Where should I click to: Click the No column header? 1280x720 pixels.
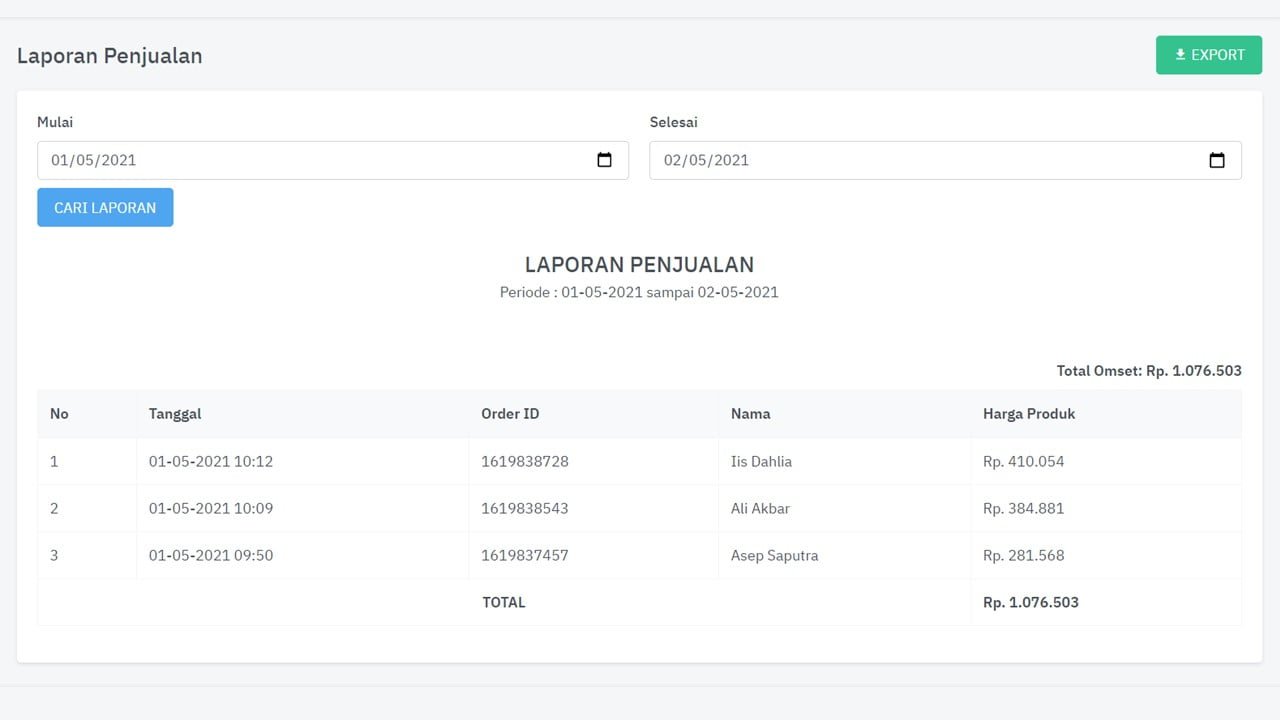(x=59, y=414)
